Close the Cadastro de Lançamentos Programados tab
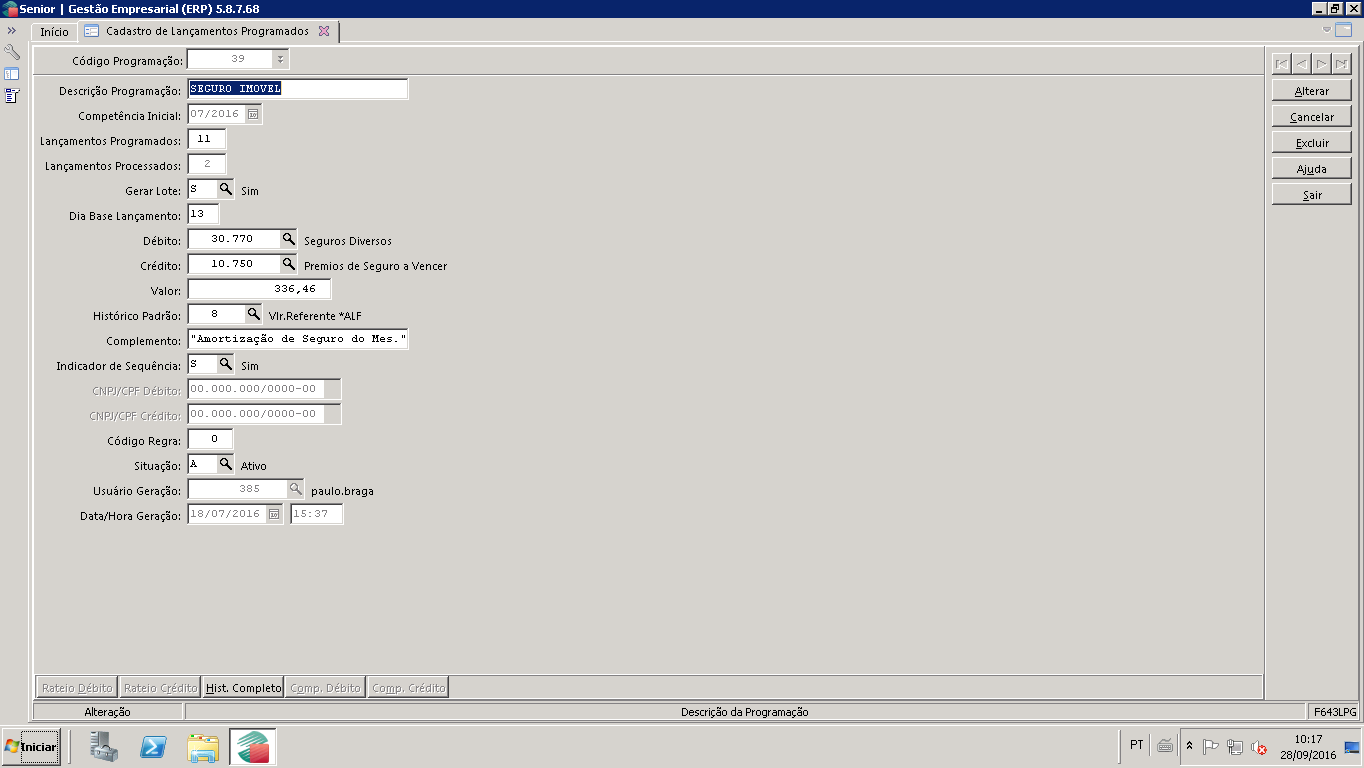Viewport: 1364px width, 768px height. click(x=324, y=31)
